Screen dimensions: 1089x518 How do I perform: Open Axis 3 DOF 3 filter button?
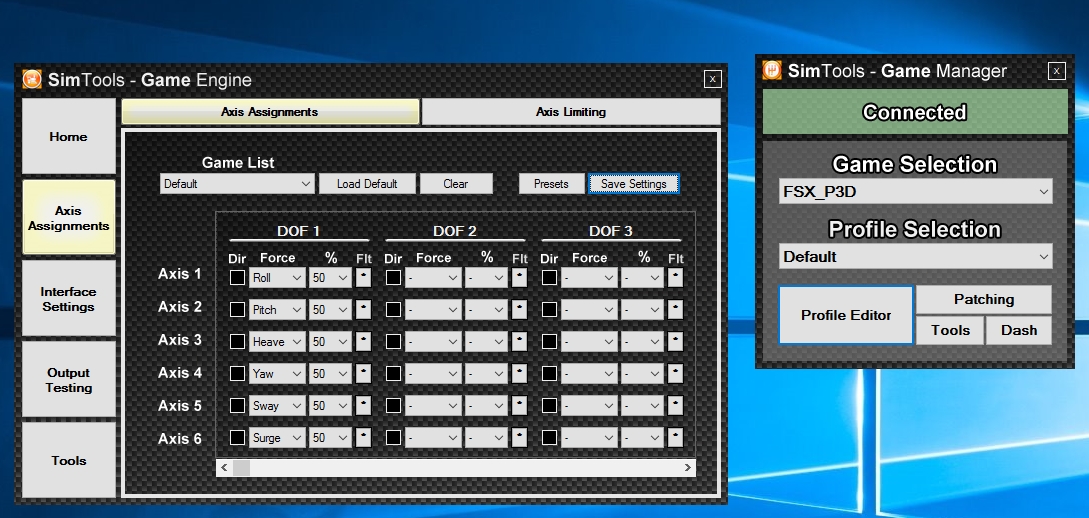tap(675, 342)
